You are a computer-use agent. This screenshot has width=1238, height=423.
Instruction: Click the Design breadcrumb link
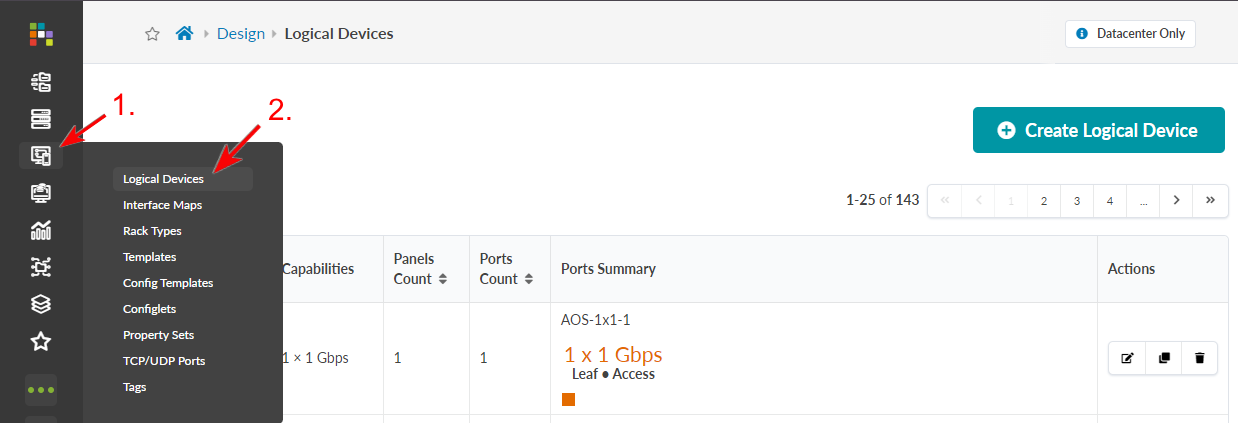point(241,34)
